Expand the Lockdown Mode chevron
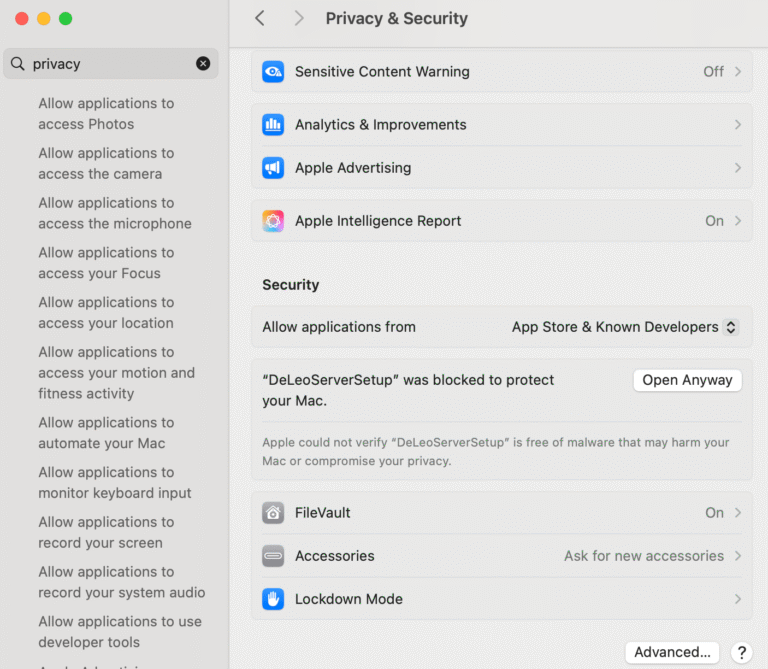This screenshot has width=768, height=669. click(x=738, y=599)
